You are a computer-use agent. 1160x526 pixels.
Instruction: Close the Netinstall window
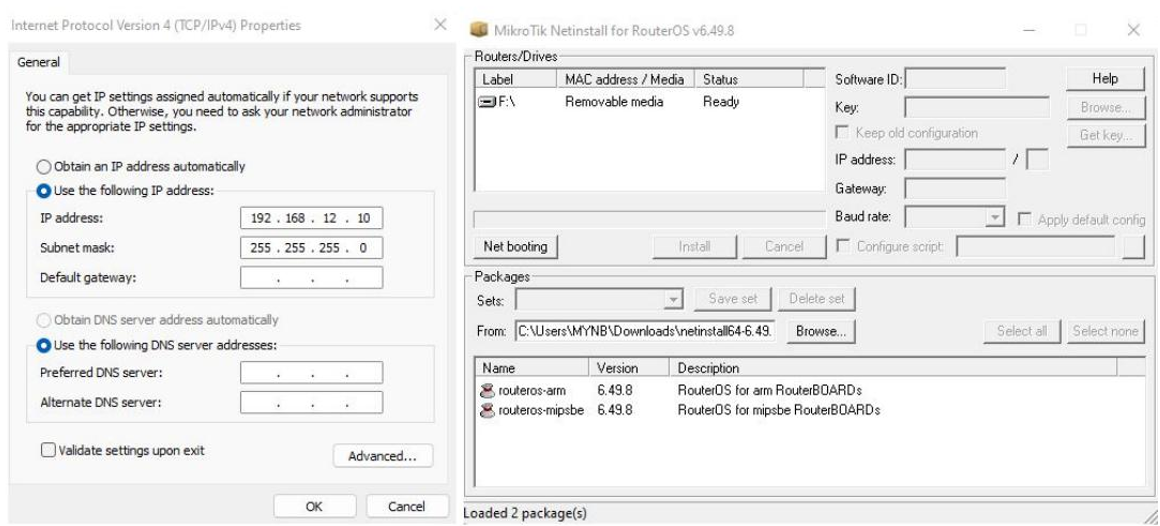pyautogui.click(x=1133, y=30)
